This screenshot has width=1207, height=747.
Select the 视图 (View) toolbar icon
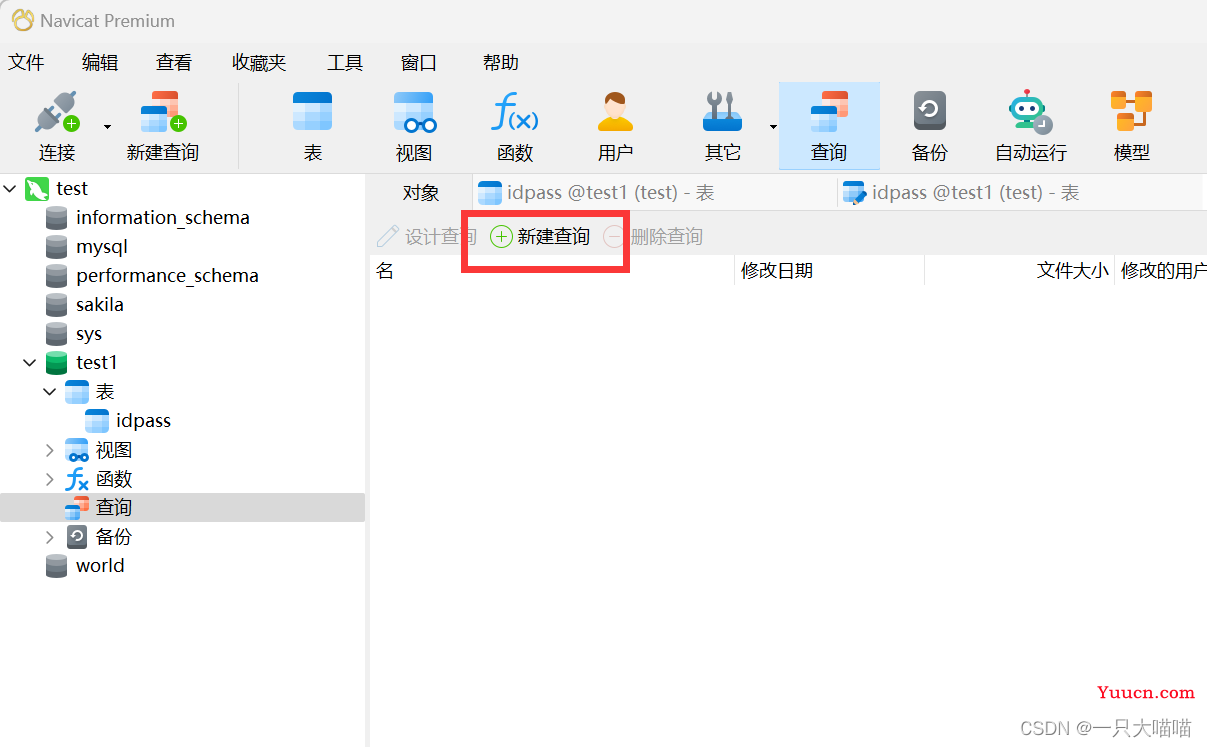(x=414, y=112)
